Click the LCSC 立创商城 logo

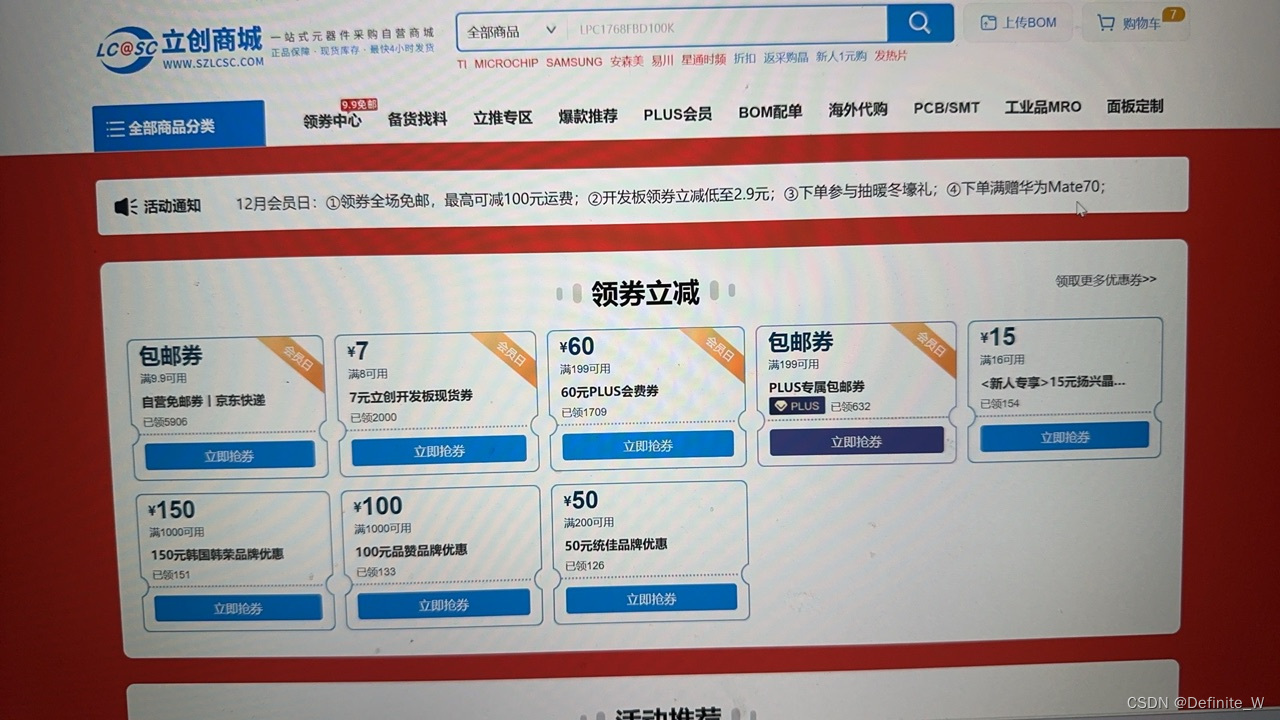coord(180,48)
